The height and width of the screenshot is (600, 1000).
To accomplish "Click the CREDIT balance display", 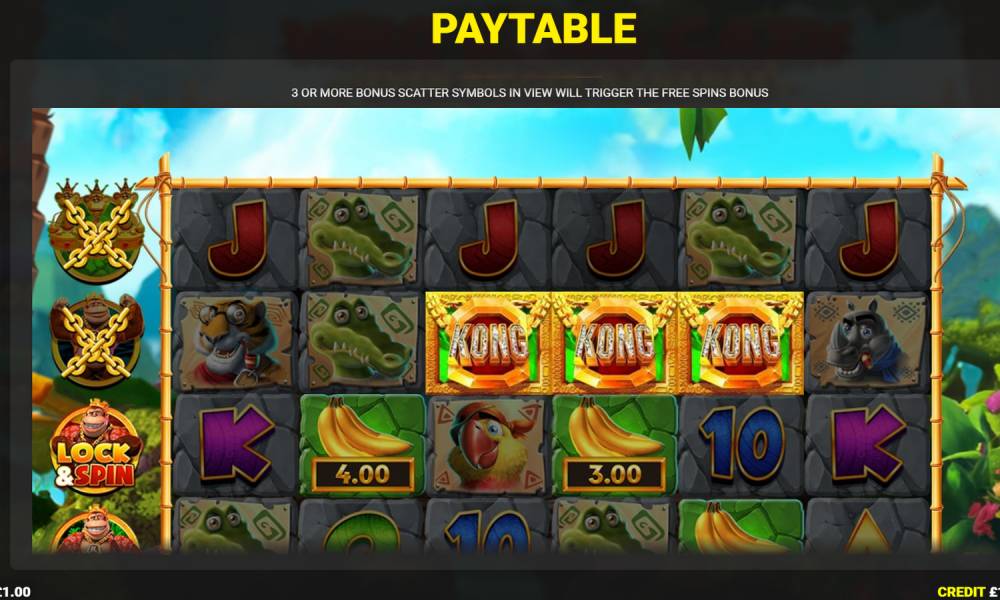I will 968,592.
